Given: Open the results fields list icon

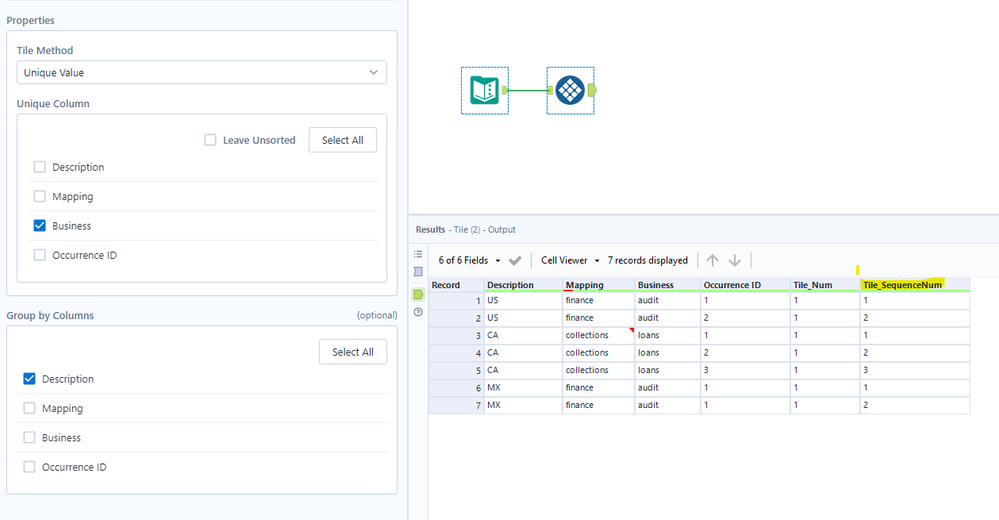Looking at the screenshot, I should coord(418,254).
